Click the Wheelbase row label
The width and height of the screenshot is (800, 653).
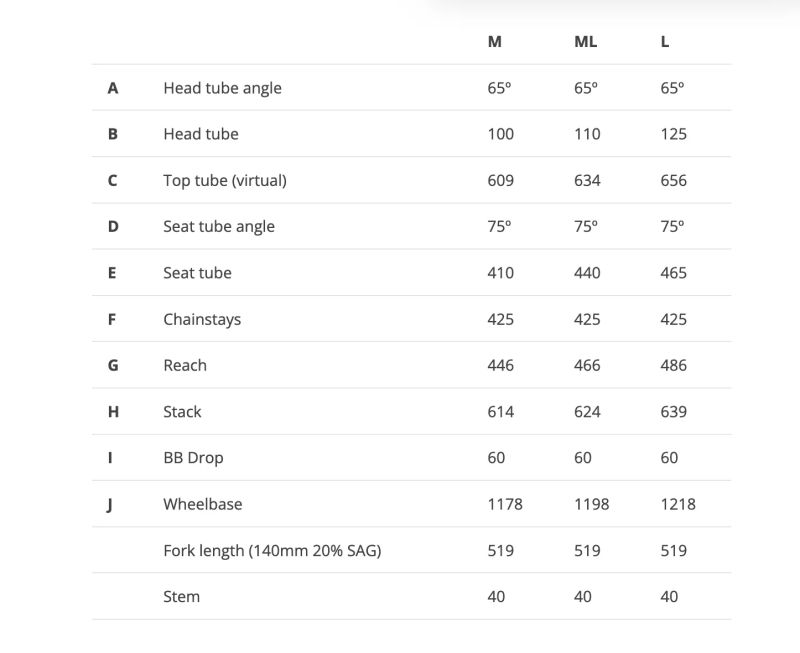203,504
